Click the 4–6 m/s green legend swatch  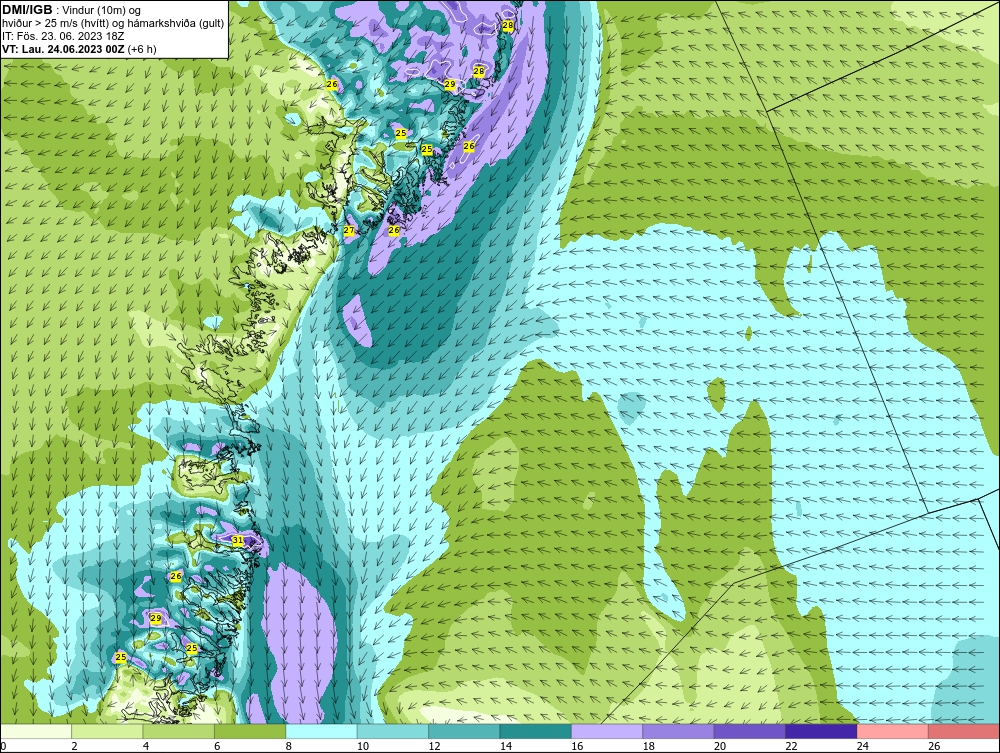[x=179, y=731]
